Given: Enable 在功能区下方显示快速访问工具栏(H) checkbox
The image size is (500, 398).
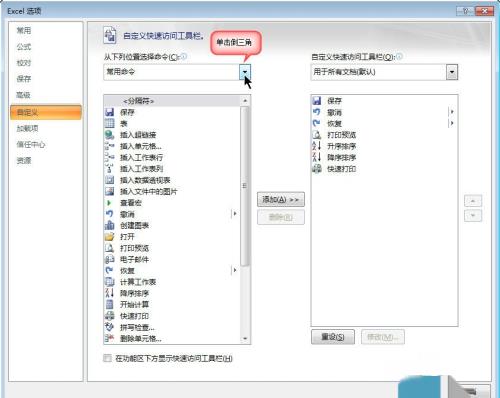Looking at the screenshot, I should tap(107, 358).
